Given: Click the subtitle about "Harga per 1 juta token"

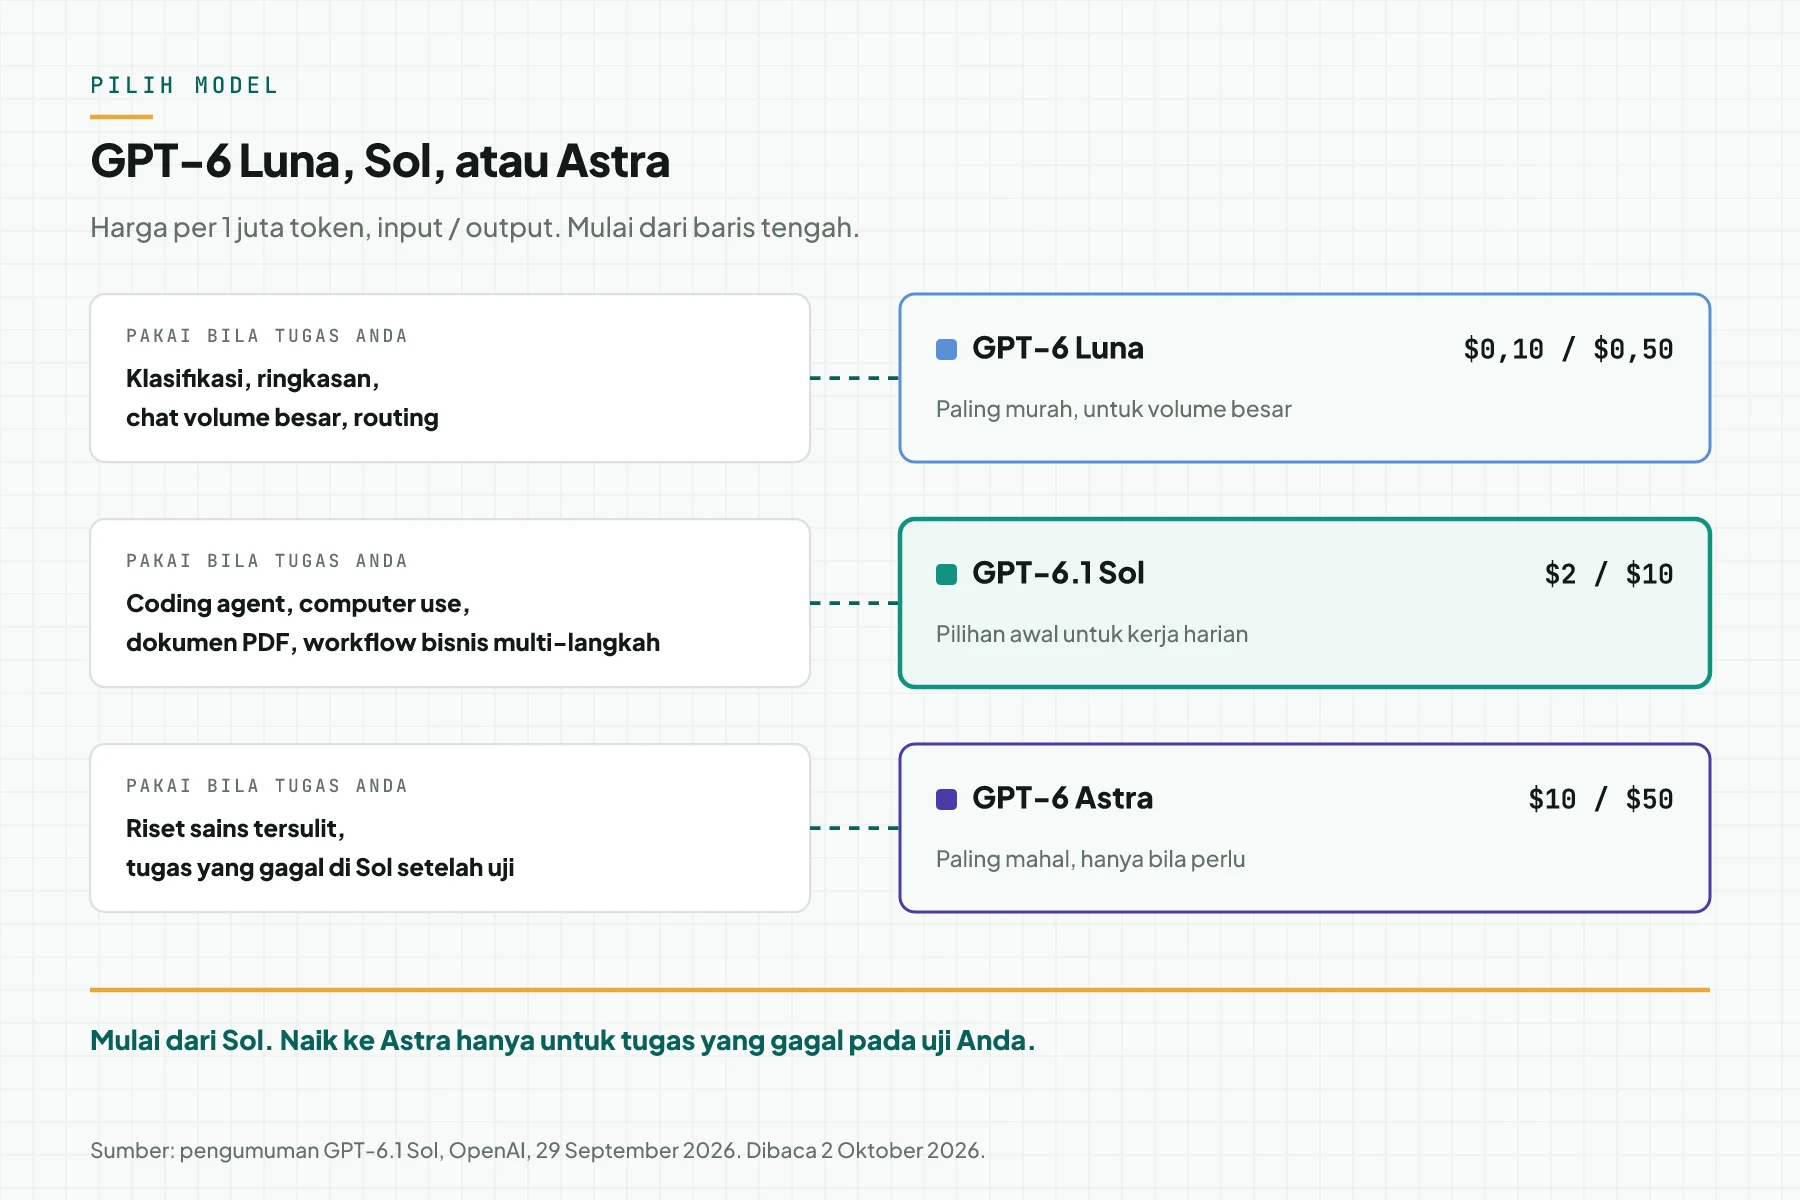Looking at the screenshot, I should [x=475, y=228].
